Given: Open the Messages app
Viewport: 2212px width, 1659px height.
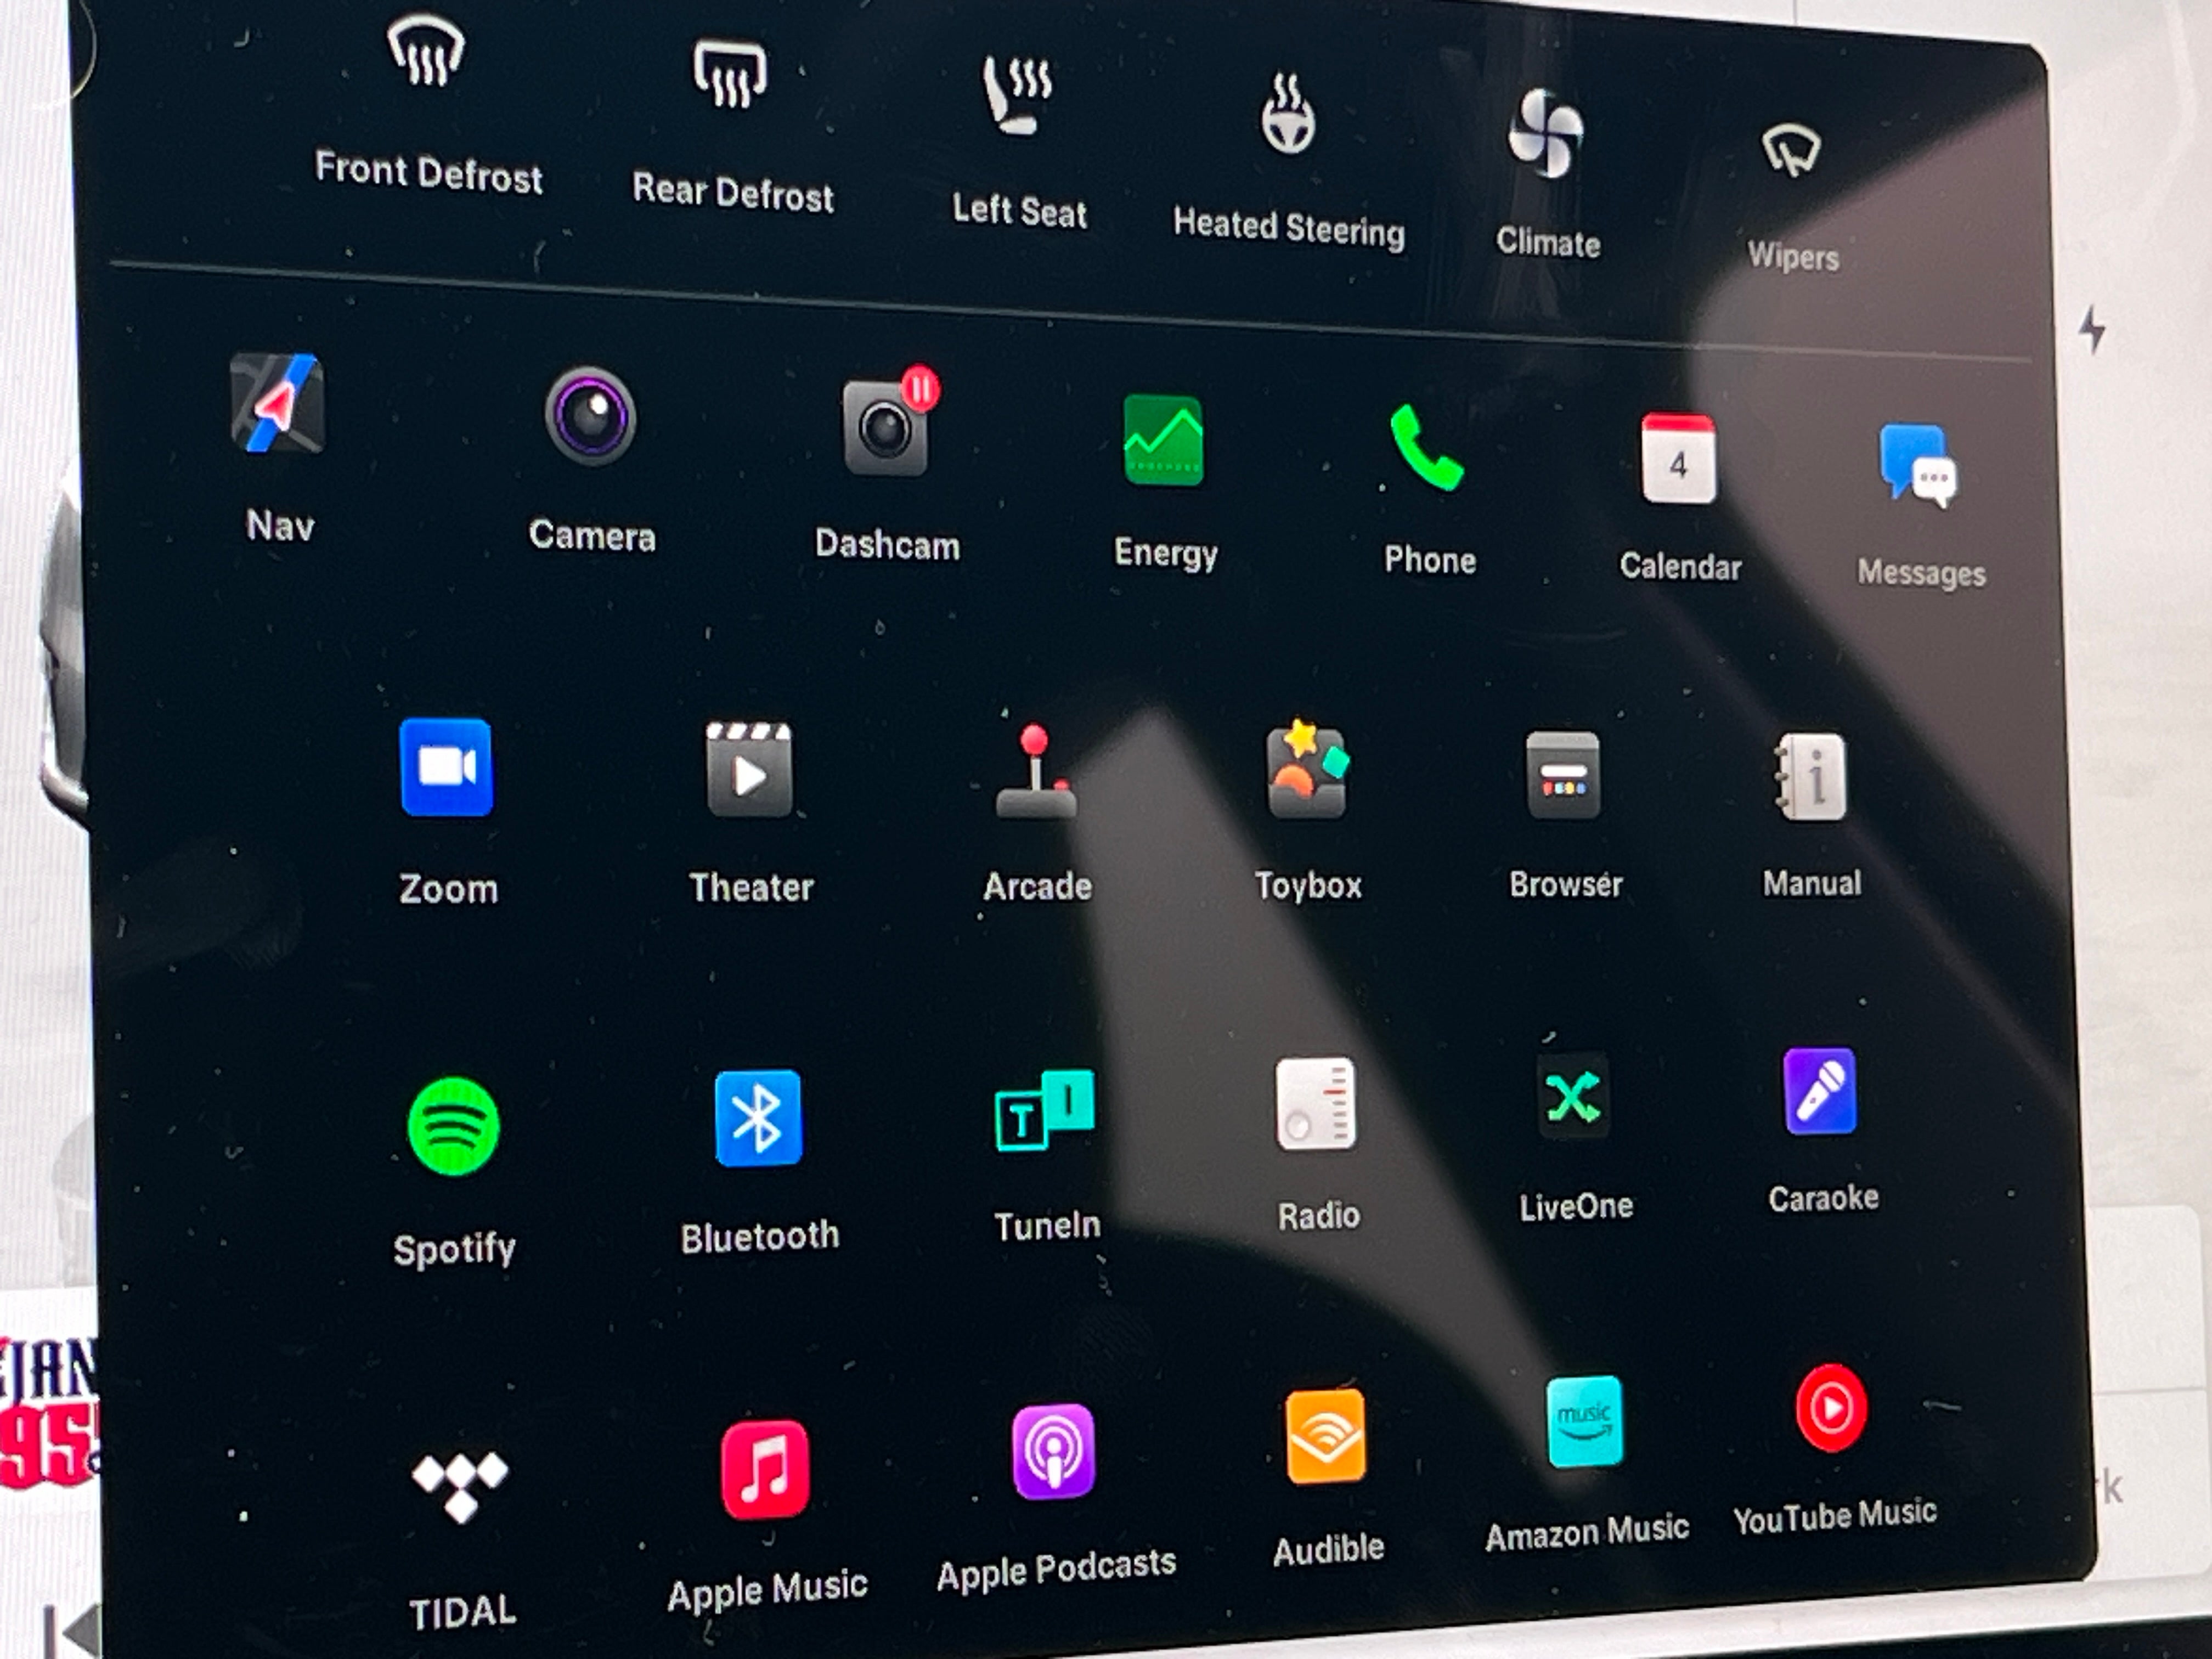Looking at the screenshot, I should [1918, 466].
